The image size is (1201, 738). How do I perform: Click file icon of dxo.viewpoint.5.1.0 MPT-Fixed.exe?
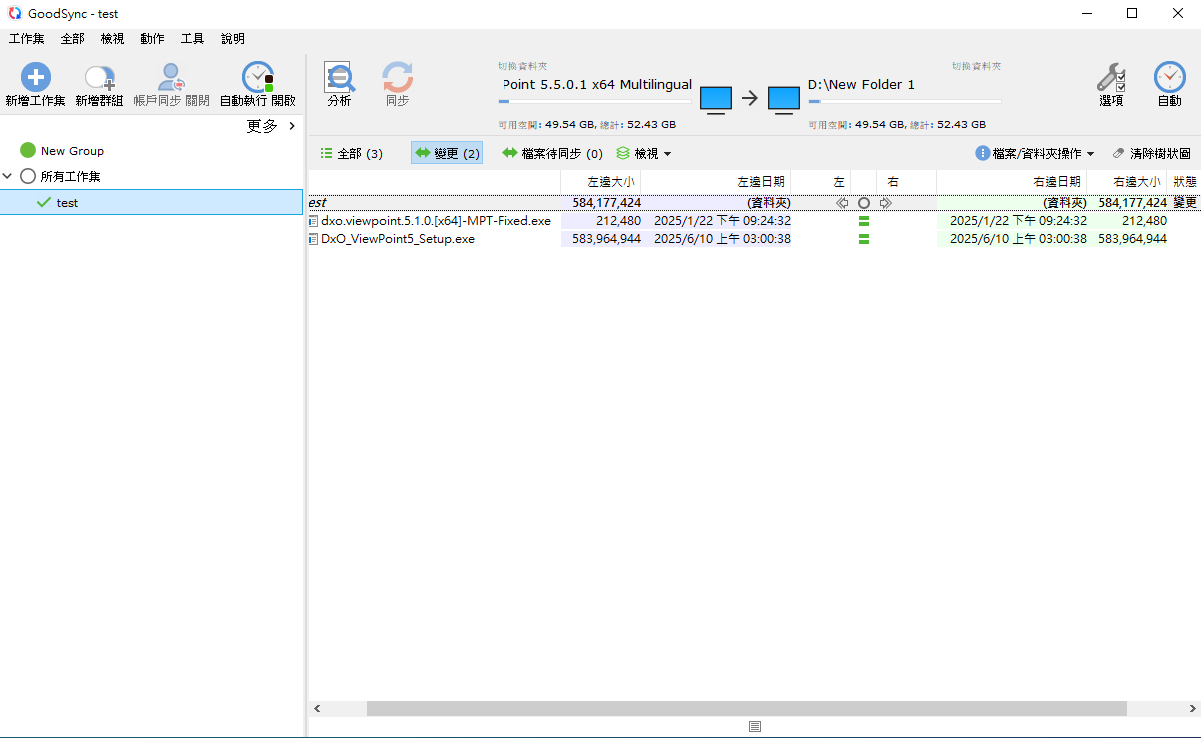coord(313,221)
